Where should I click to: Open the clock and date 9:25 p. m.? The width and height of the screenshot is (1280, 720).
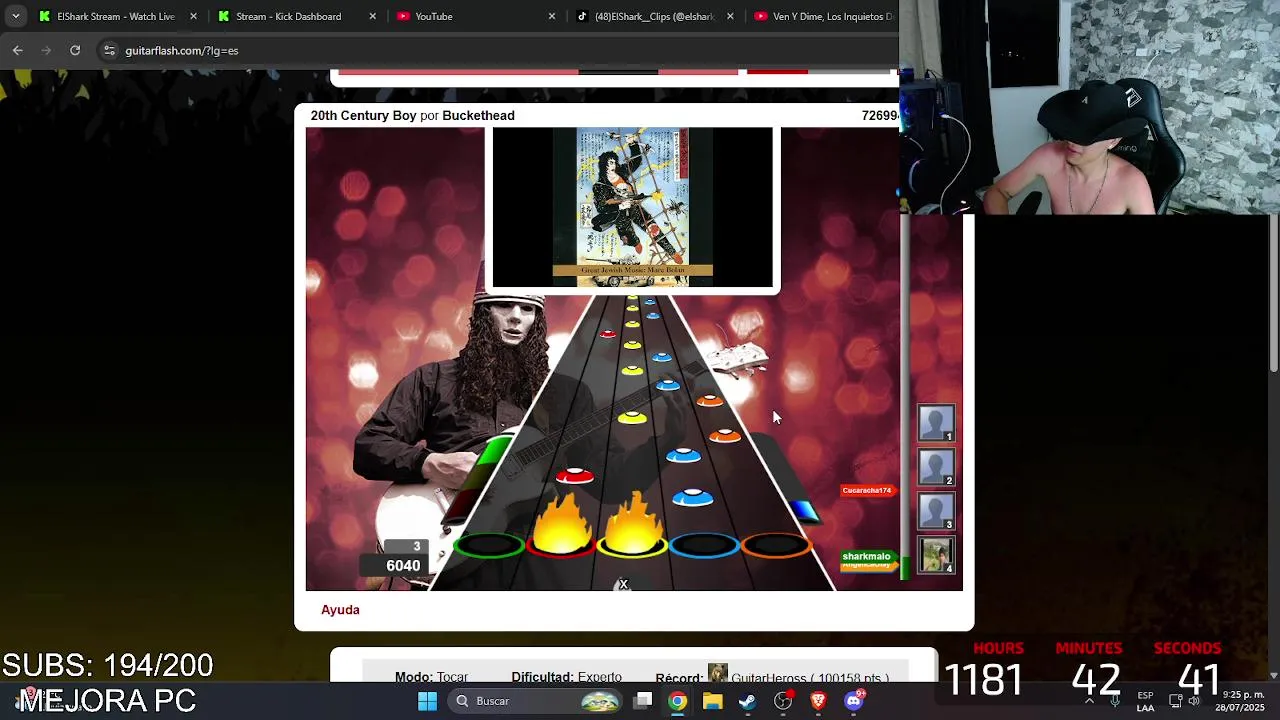point(1240,701)
